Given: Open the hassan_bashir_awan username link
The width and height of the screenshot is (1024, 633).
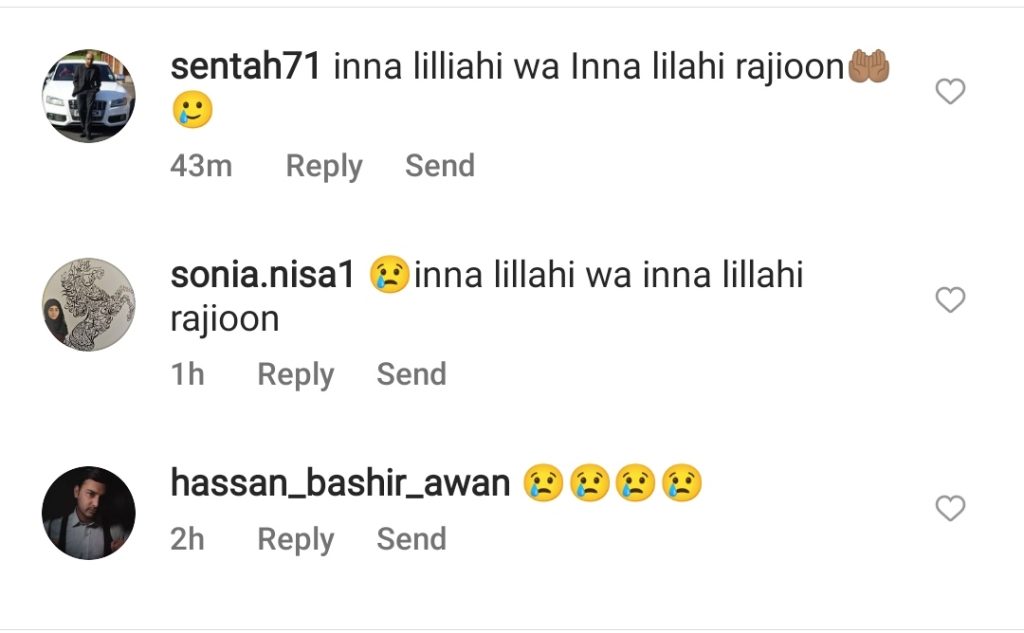Looking at the screenshot, I should point(340,483).
